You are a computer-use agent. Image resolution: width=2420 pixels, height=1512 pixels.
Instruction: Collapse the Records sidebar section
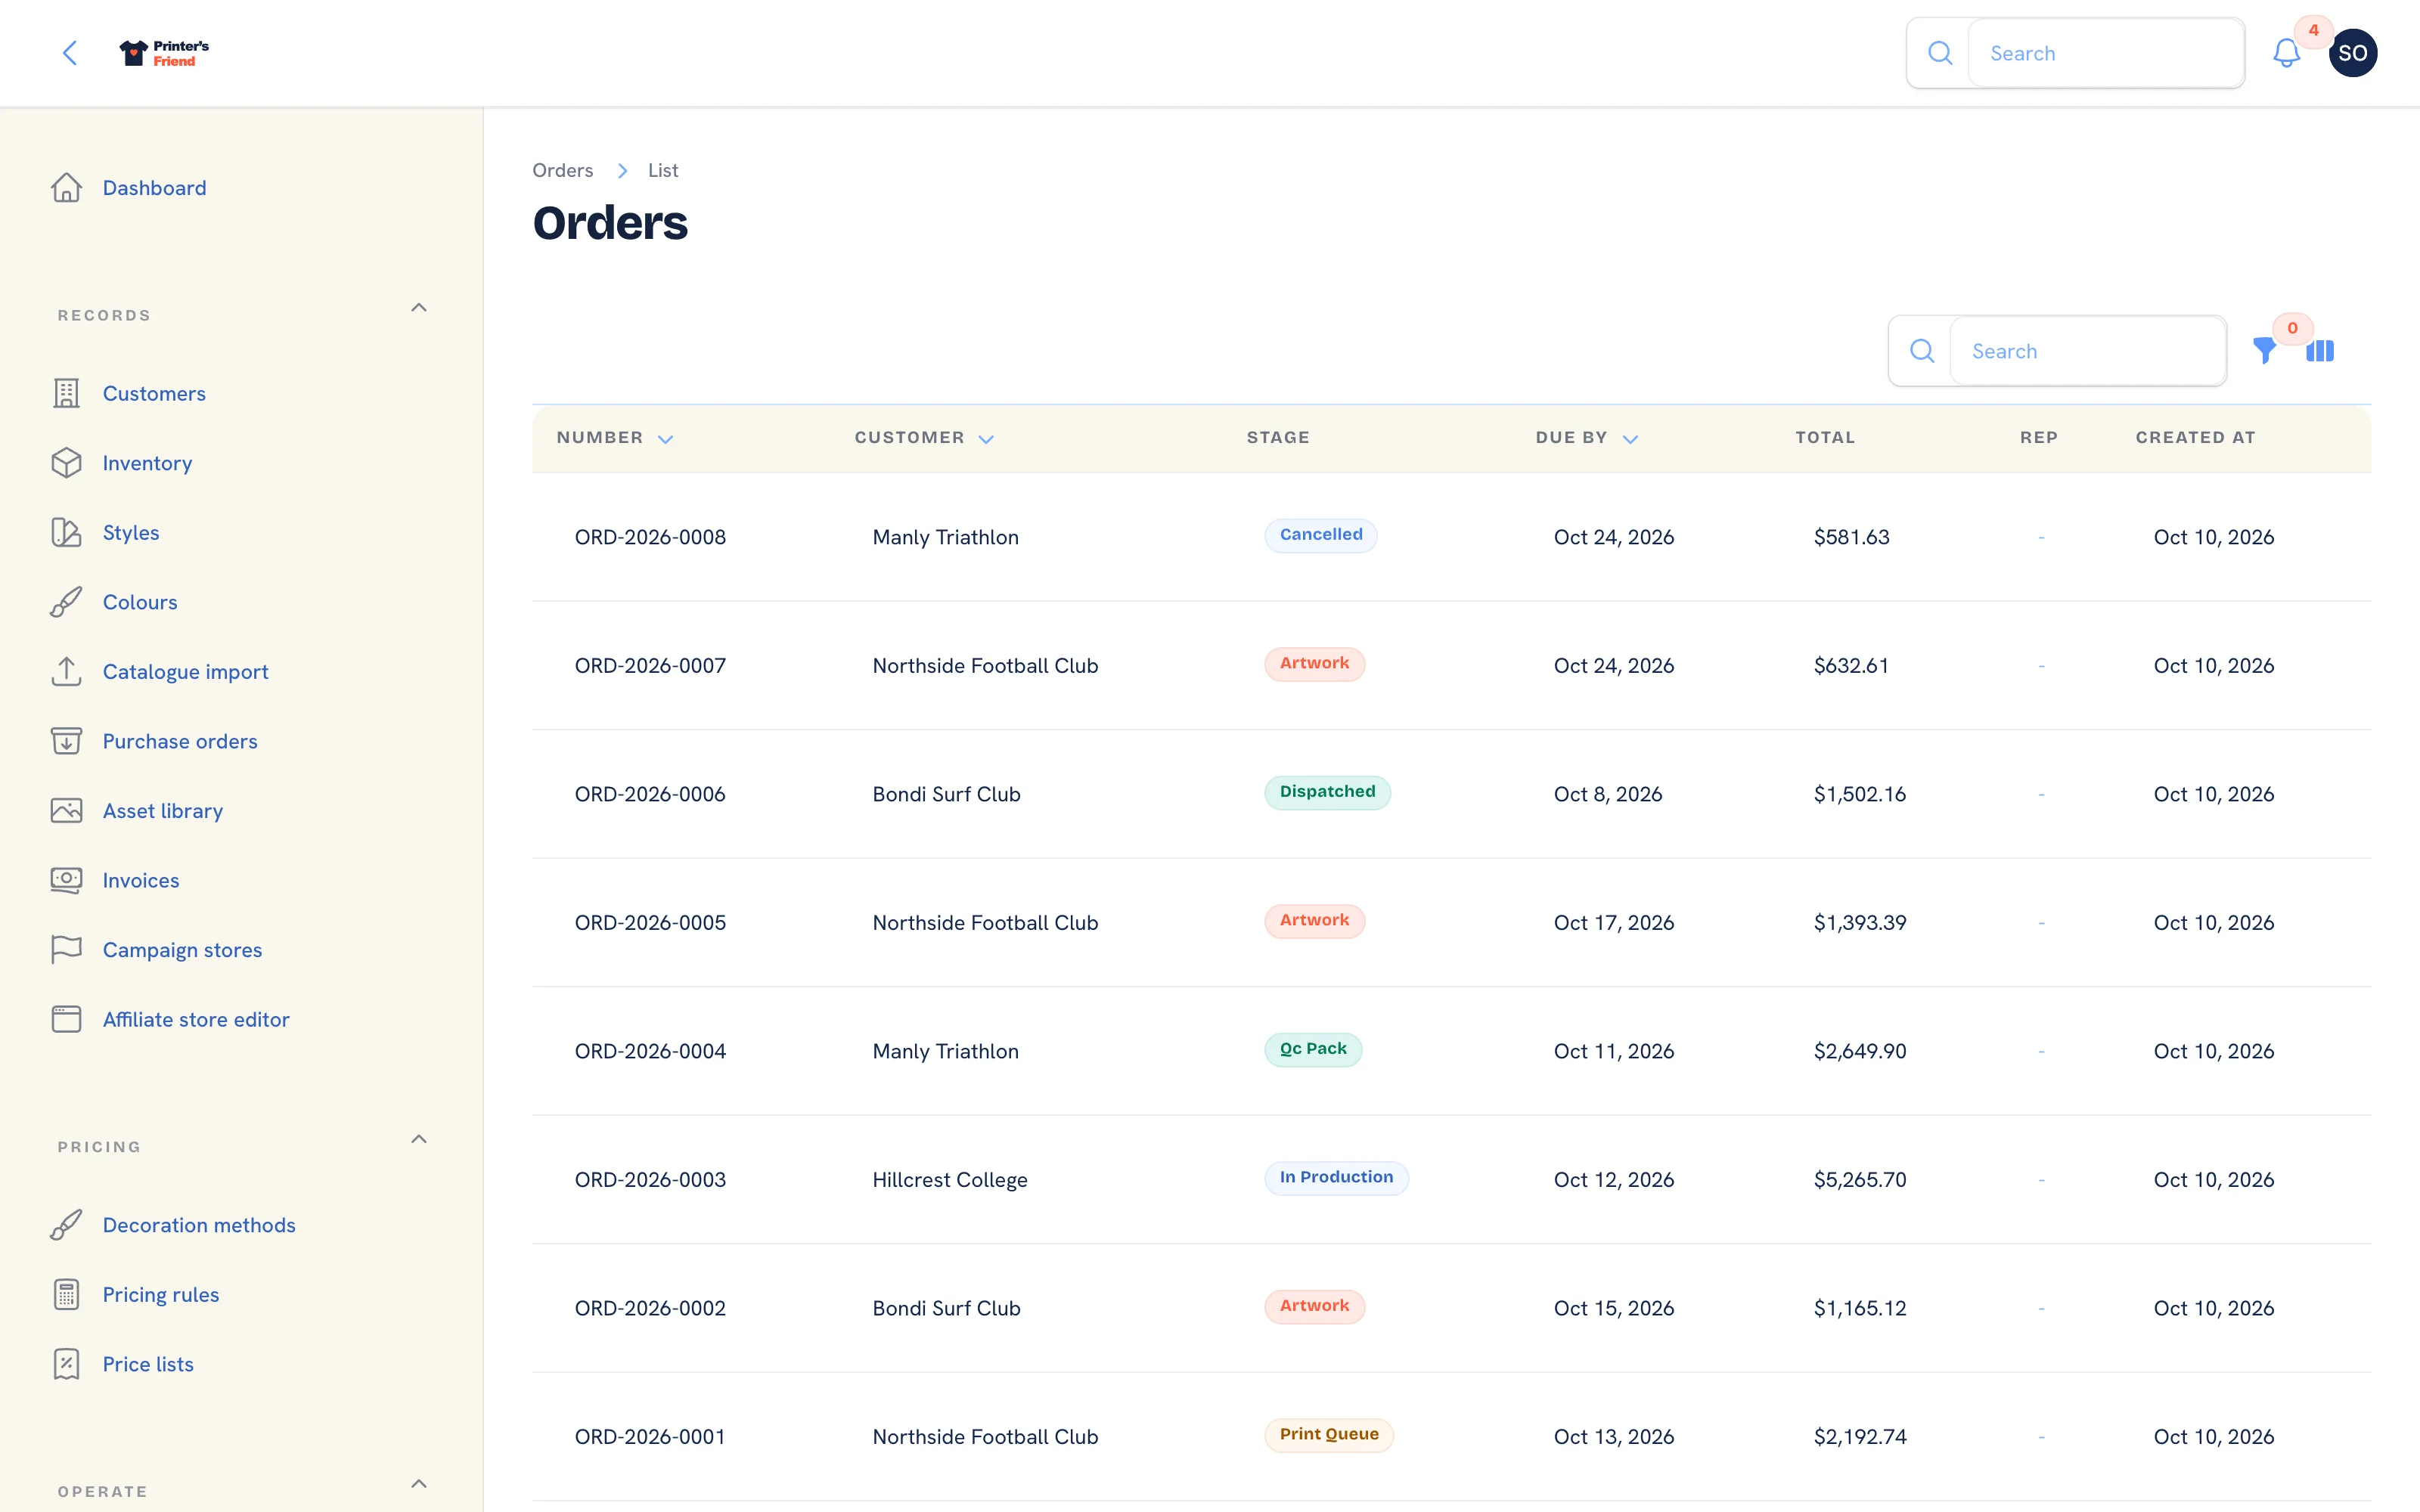[x=419, y=308]
